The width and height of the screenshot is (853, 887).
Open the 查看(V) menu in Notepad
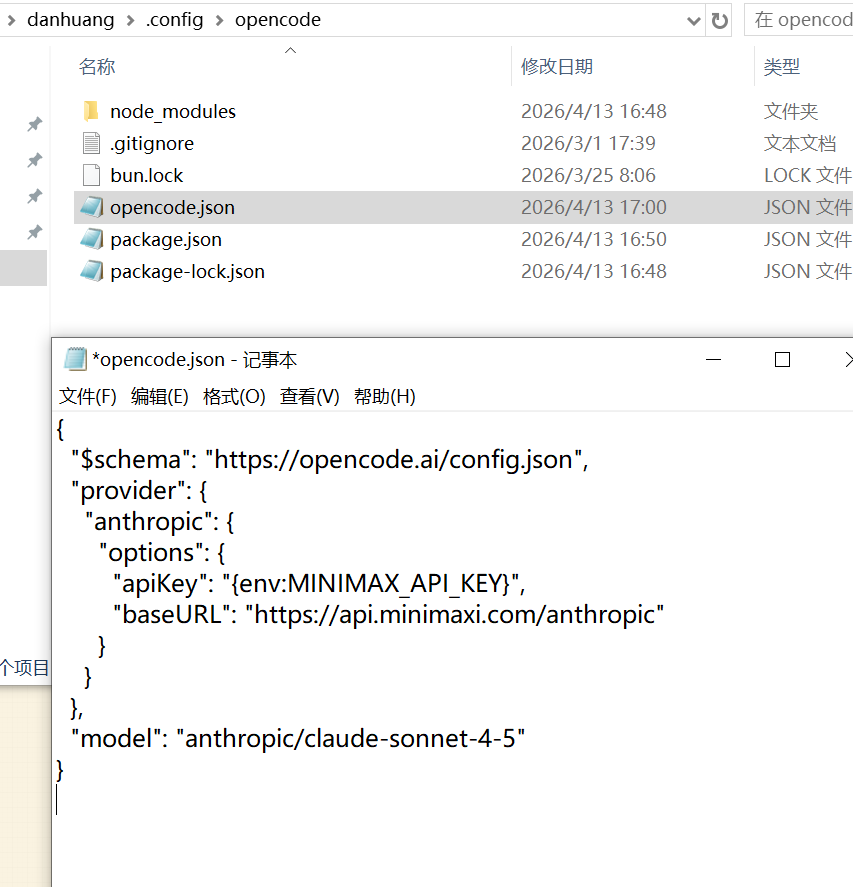point(309,397)
